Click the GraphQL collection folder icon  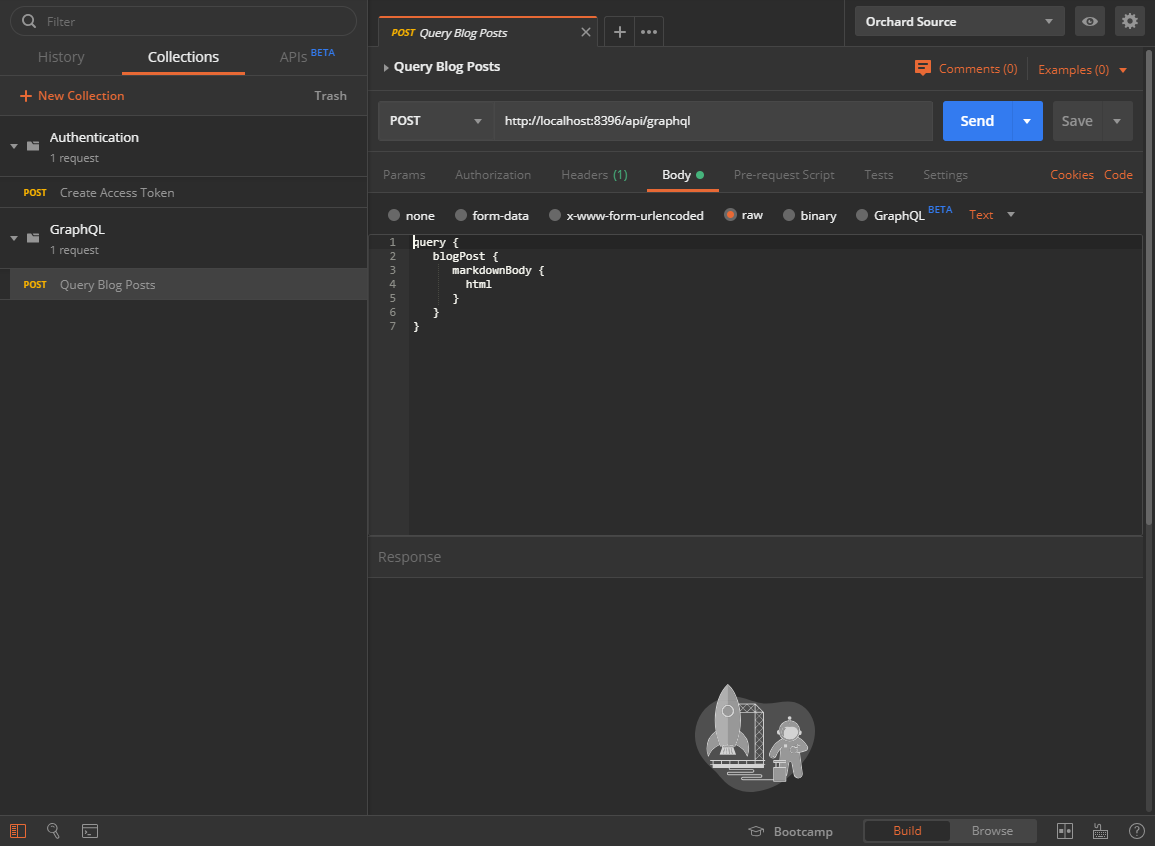(33, 238)
